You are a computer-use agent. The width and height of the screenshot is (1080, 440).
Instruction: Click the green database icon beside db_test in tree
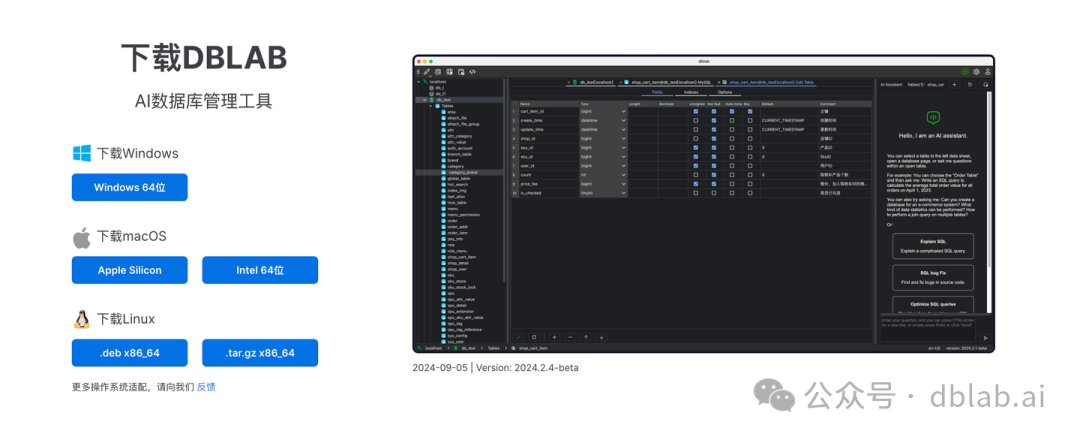tap(432, 100)
